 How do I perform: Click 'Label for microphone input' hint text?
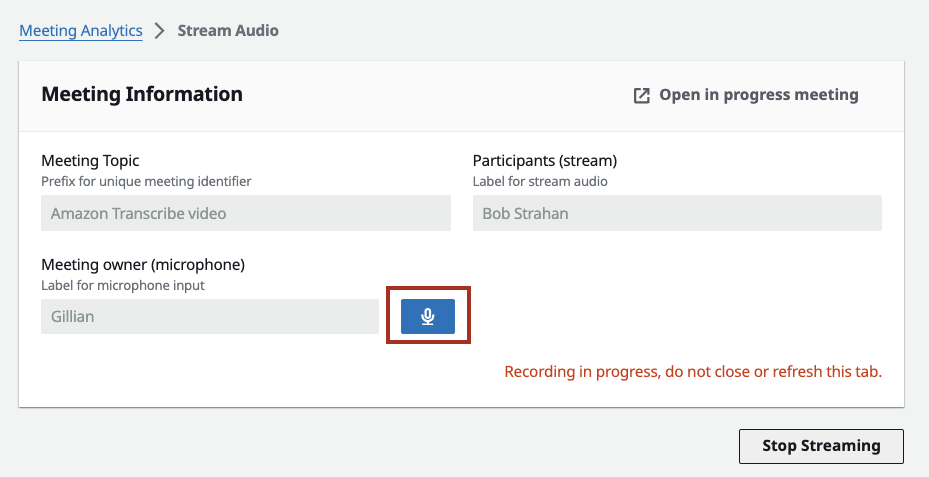[123, 285]
